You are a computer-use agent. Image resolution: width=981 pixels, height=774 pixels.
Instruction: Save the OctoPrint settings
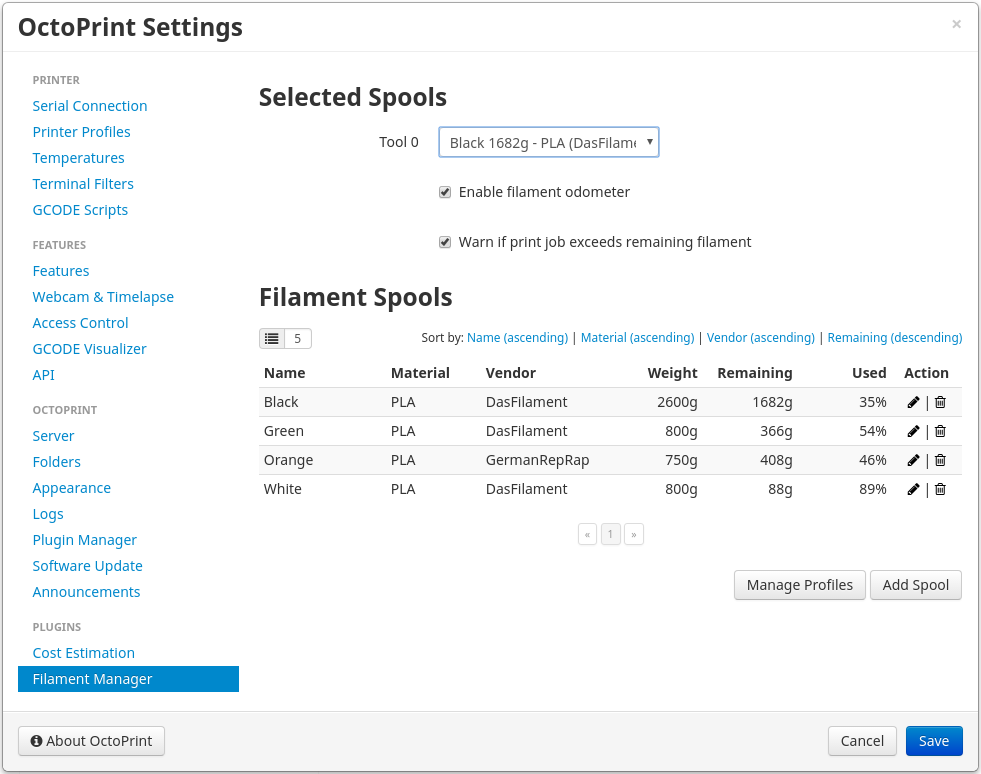click(x=933, y=741)
